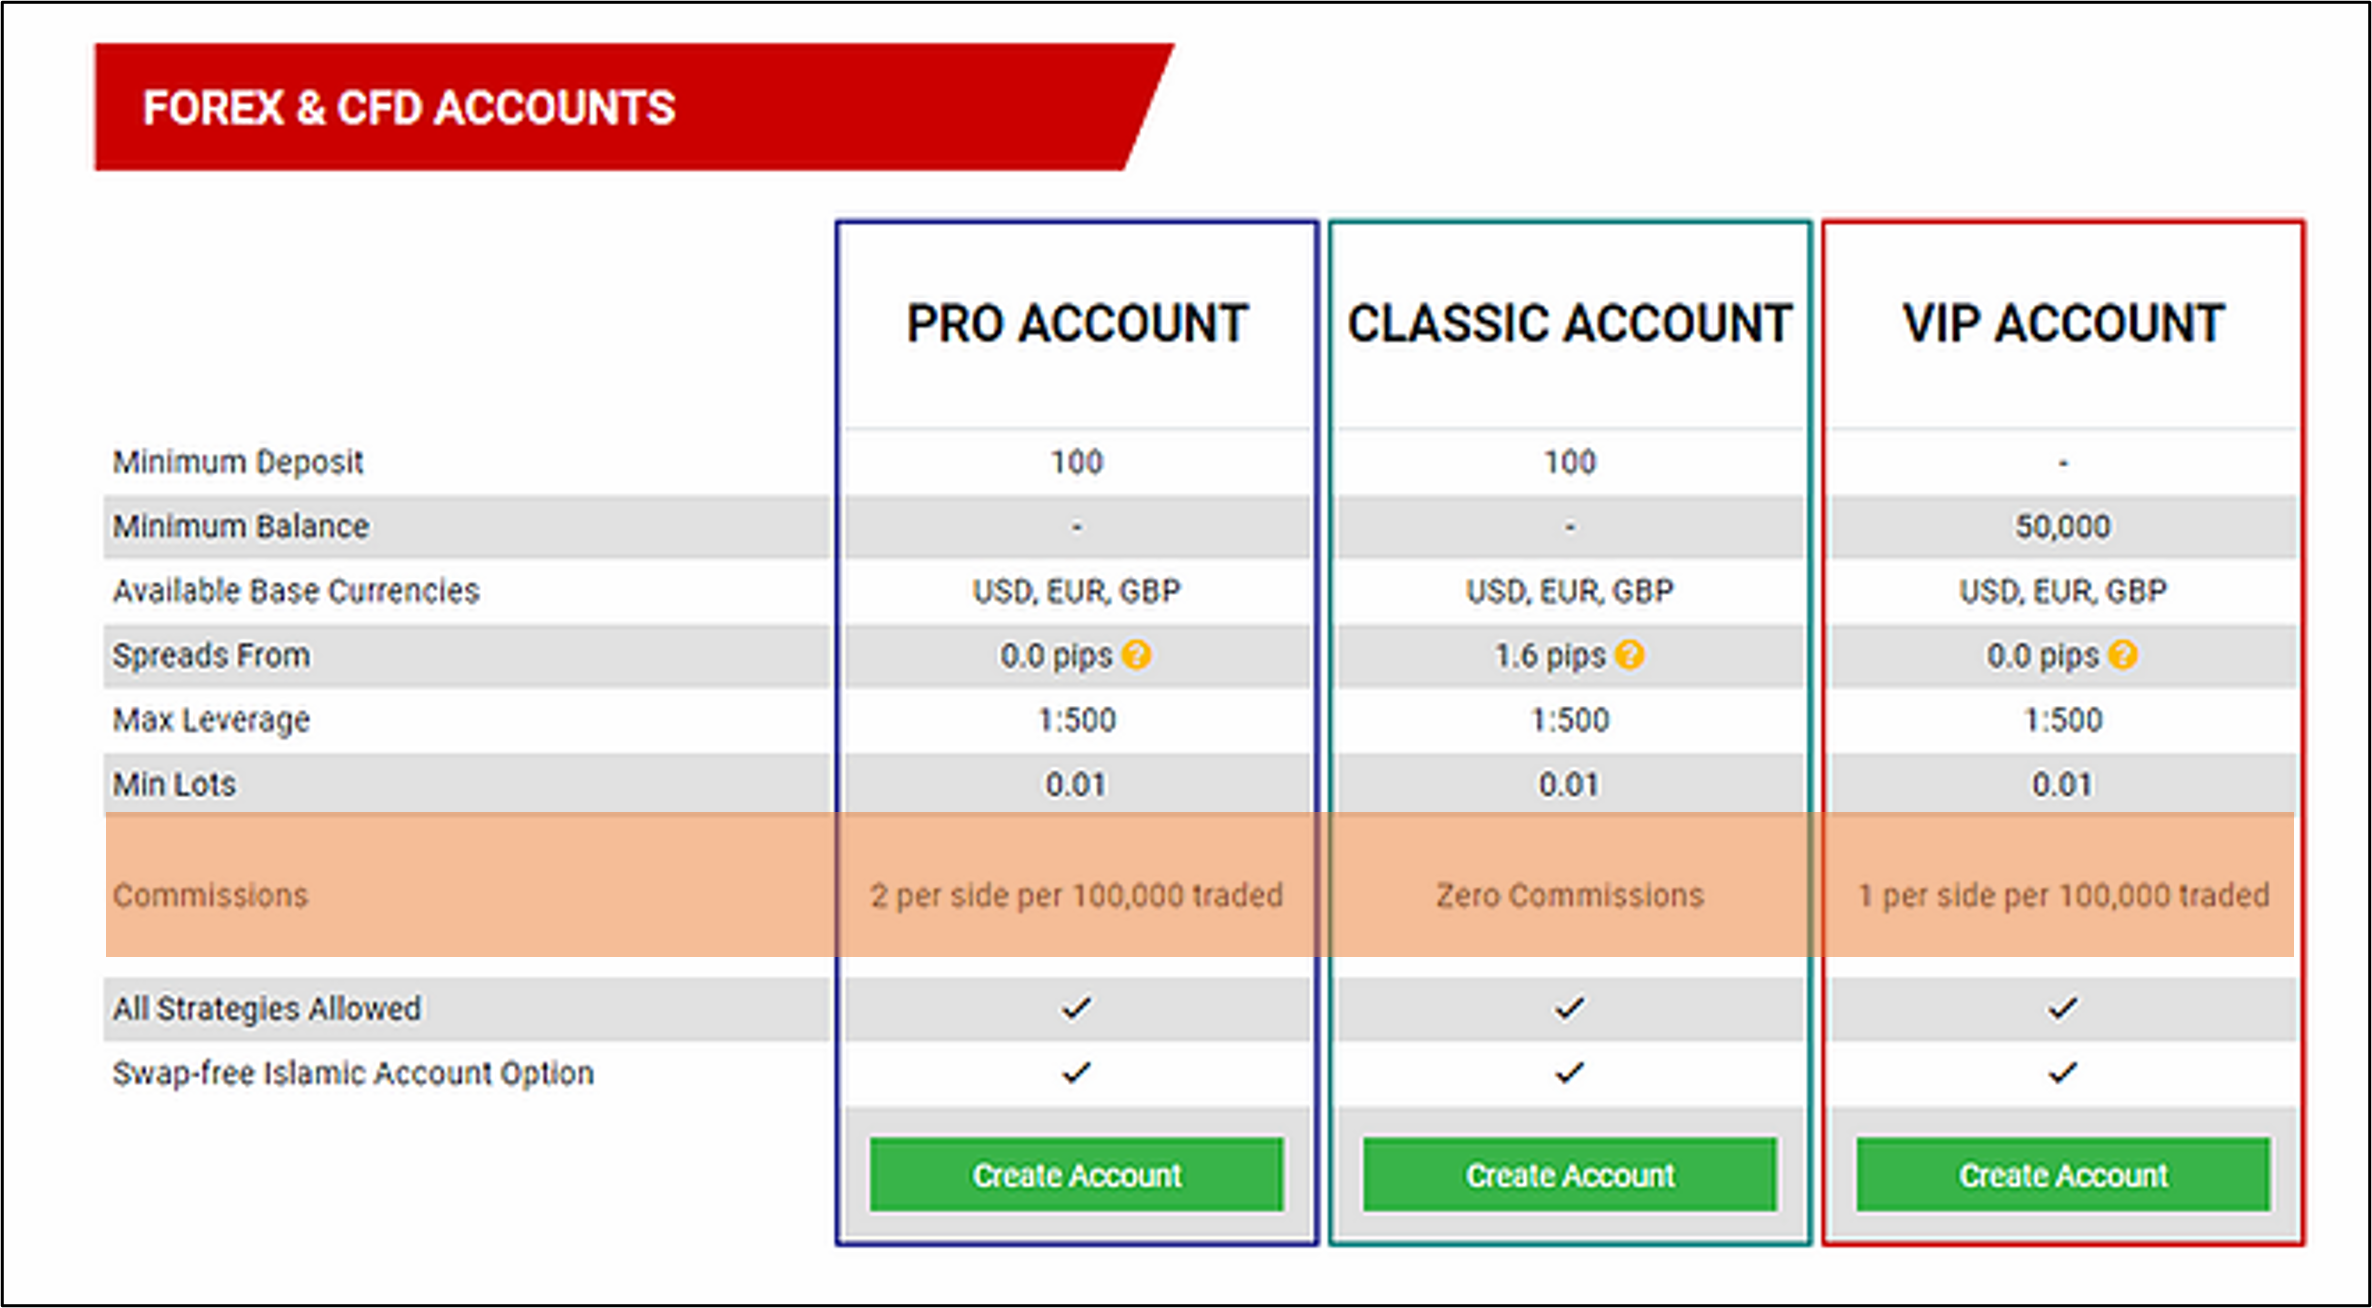Screen dimensions: 2372x1308
Task: Select the CLASSIC ACCOUNT heading
Action: 1570,324
